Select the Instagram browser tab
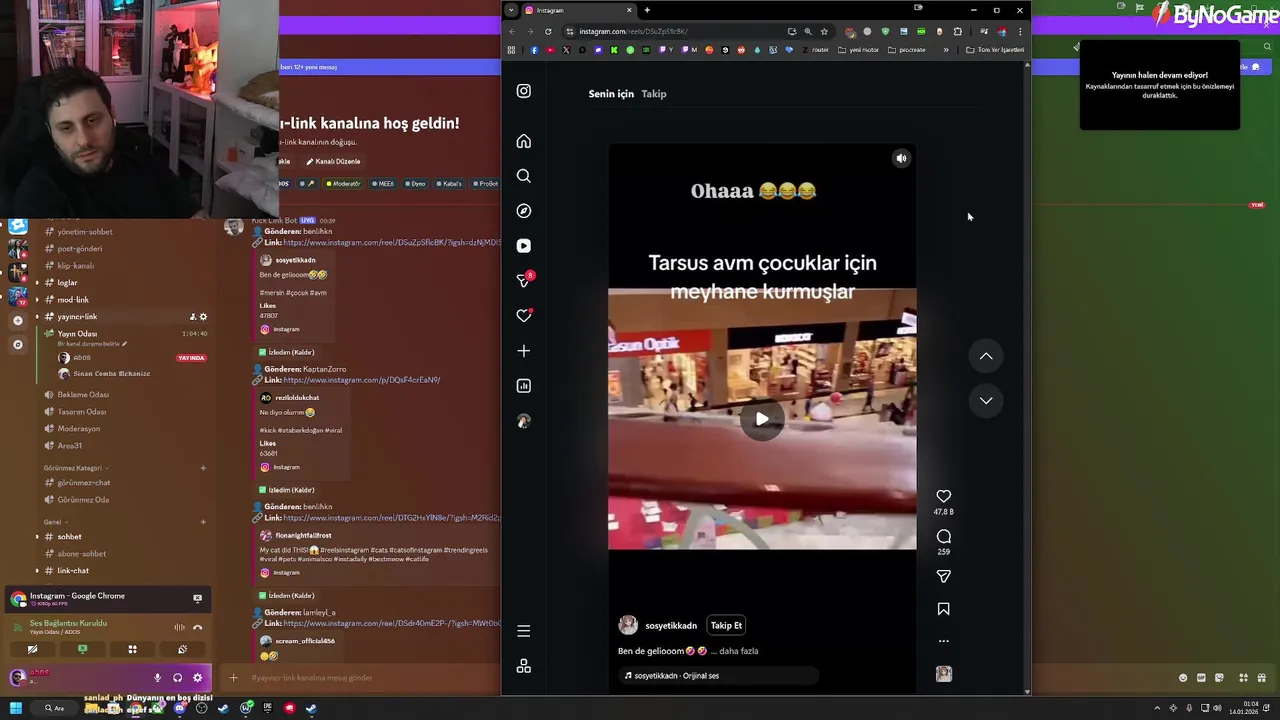The image size is (1280, 720). click(578, 10)
